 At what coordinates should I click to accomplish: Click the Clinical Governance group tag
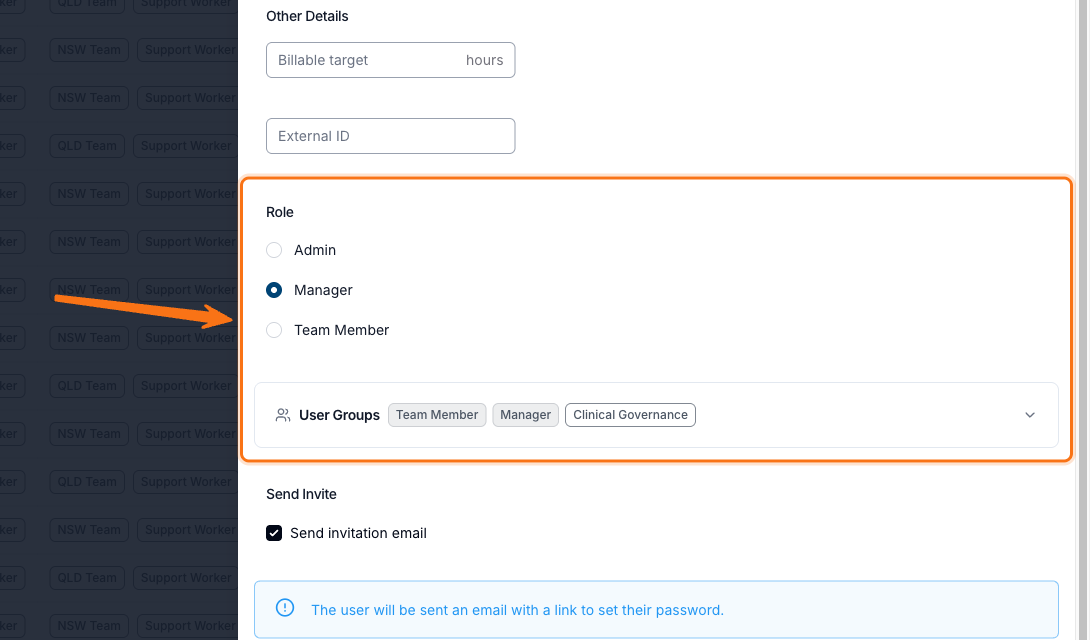[631, 415]
